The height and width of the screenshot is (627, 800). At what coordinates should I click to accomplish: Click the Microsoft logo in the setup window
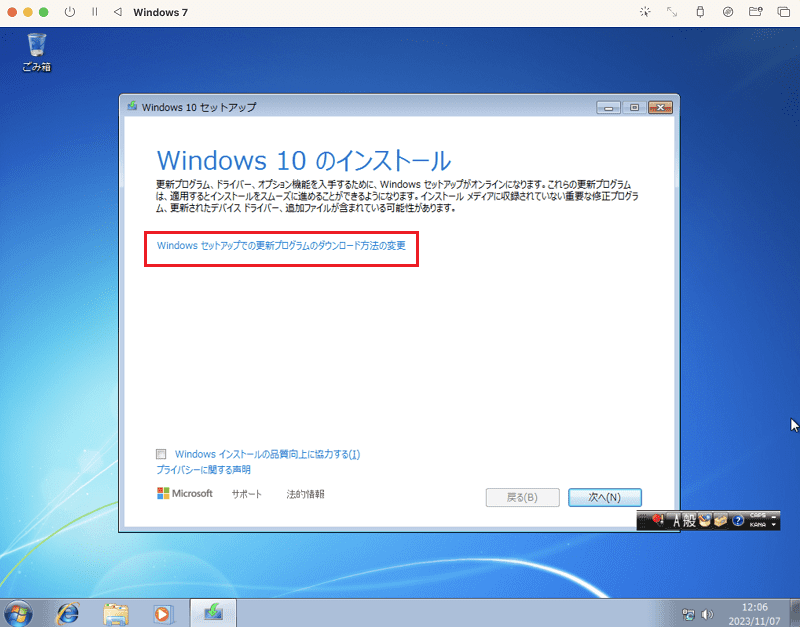[185, 493]
